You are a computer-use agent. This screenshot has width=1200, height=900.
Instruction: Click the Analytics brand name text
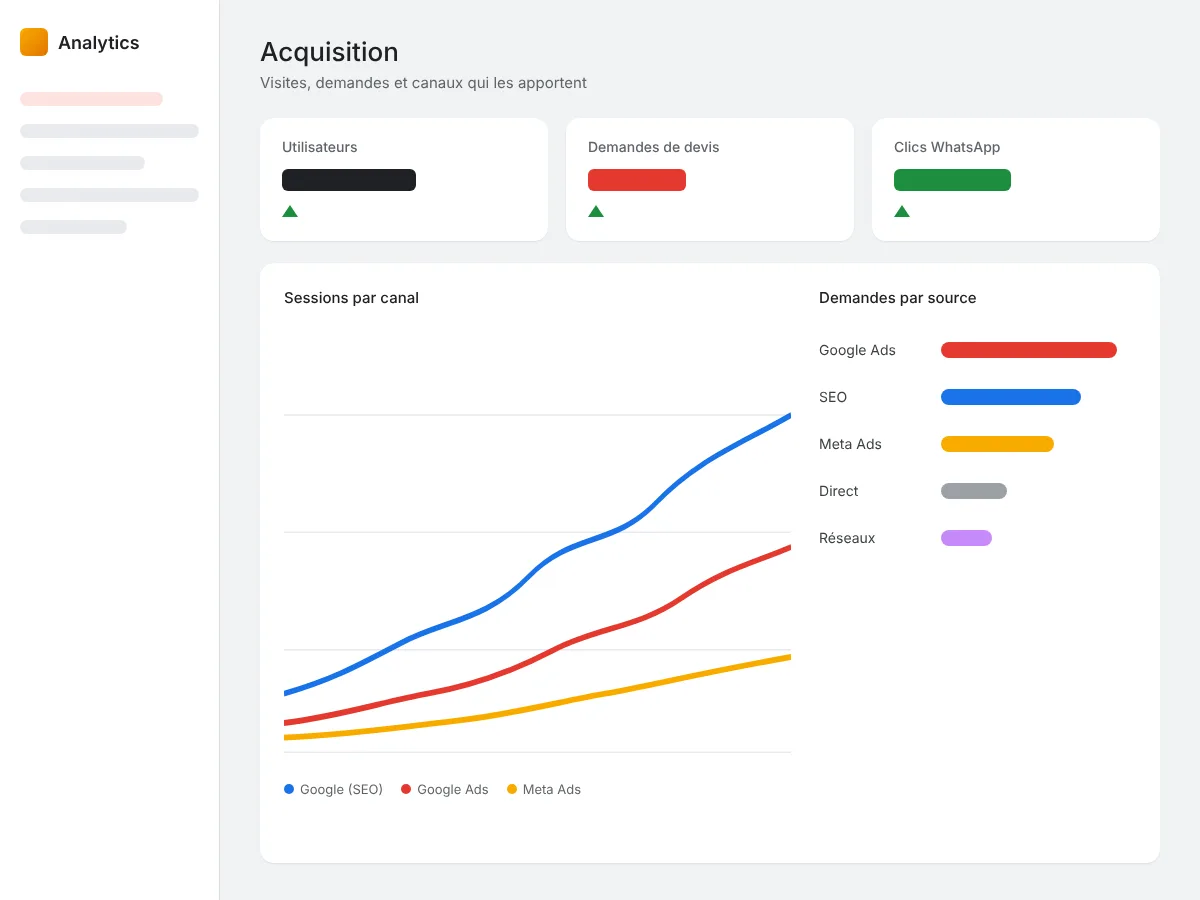(x=99, y=43)
